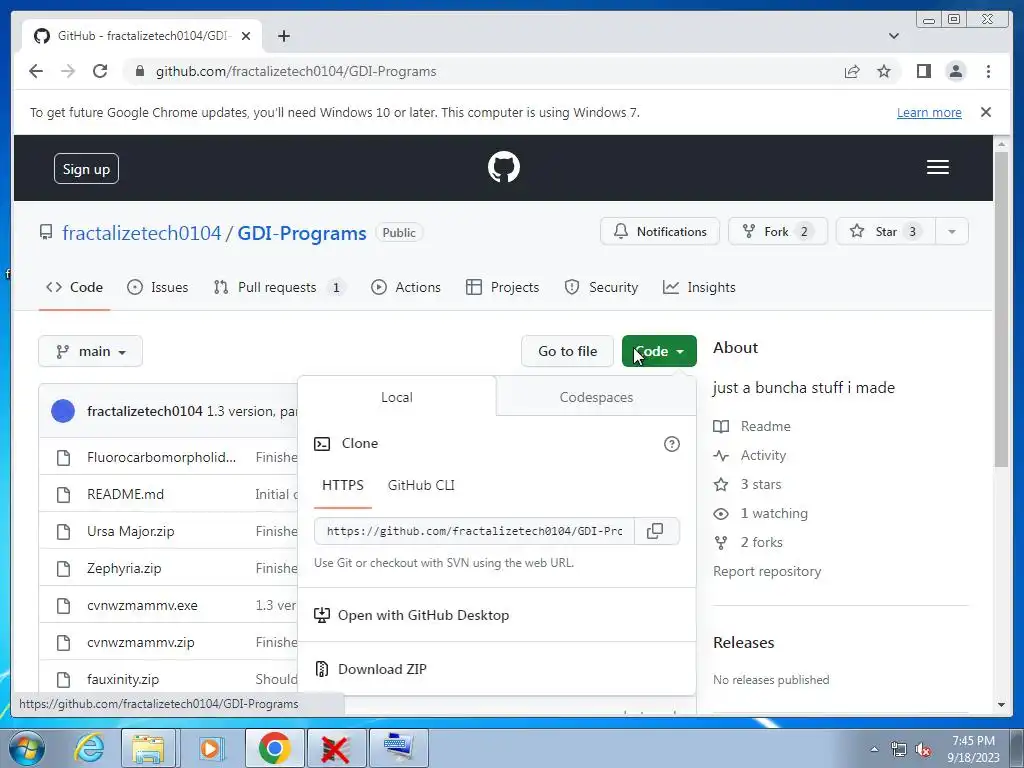
Task: Click the muted volume tray icon
Action: pyautogui.click(x=923, y=749)
